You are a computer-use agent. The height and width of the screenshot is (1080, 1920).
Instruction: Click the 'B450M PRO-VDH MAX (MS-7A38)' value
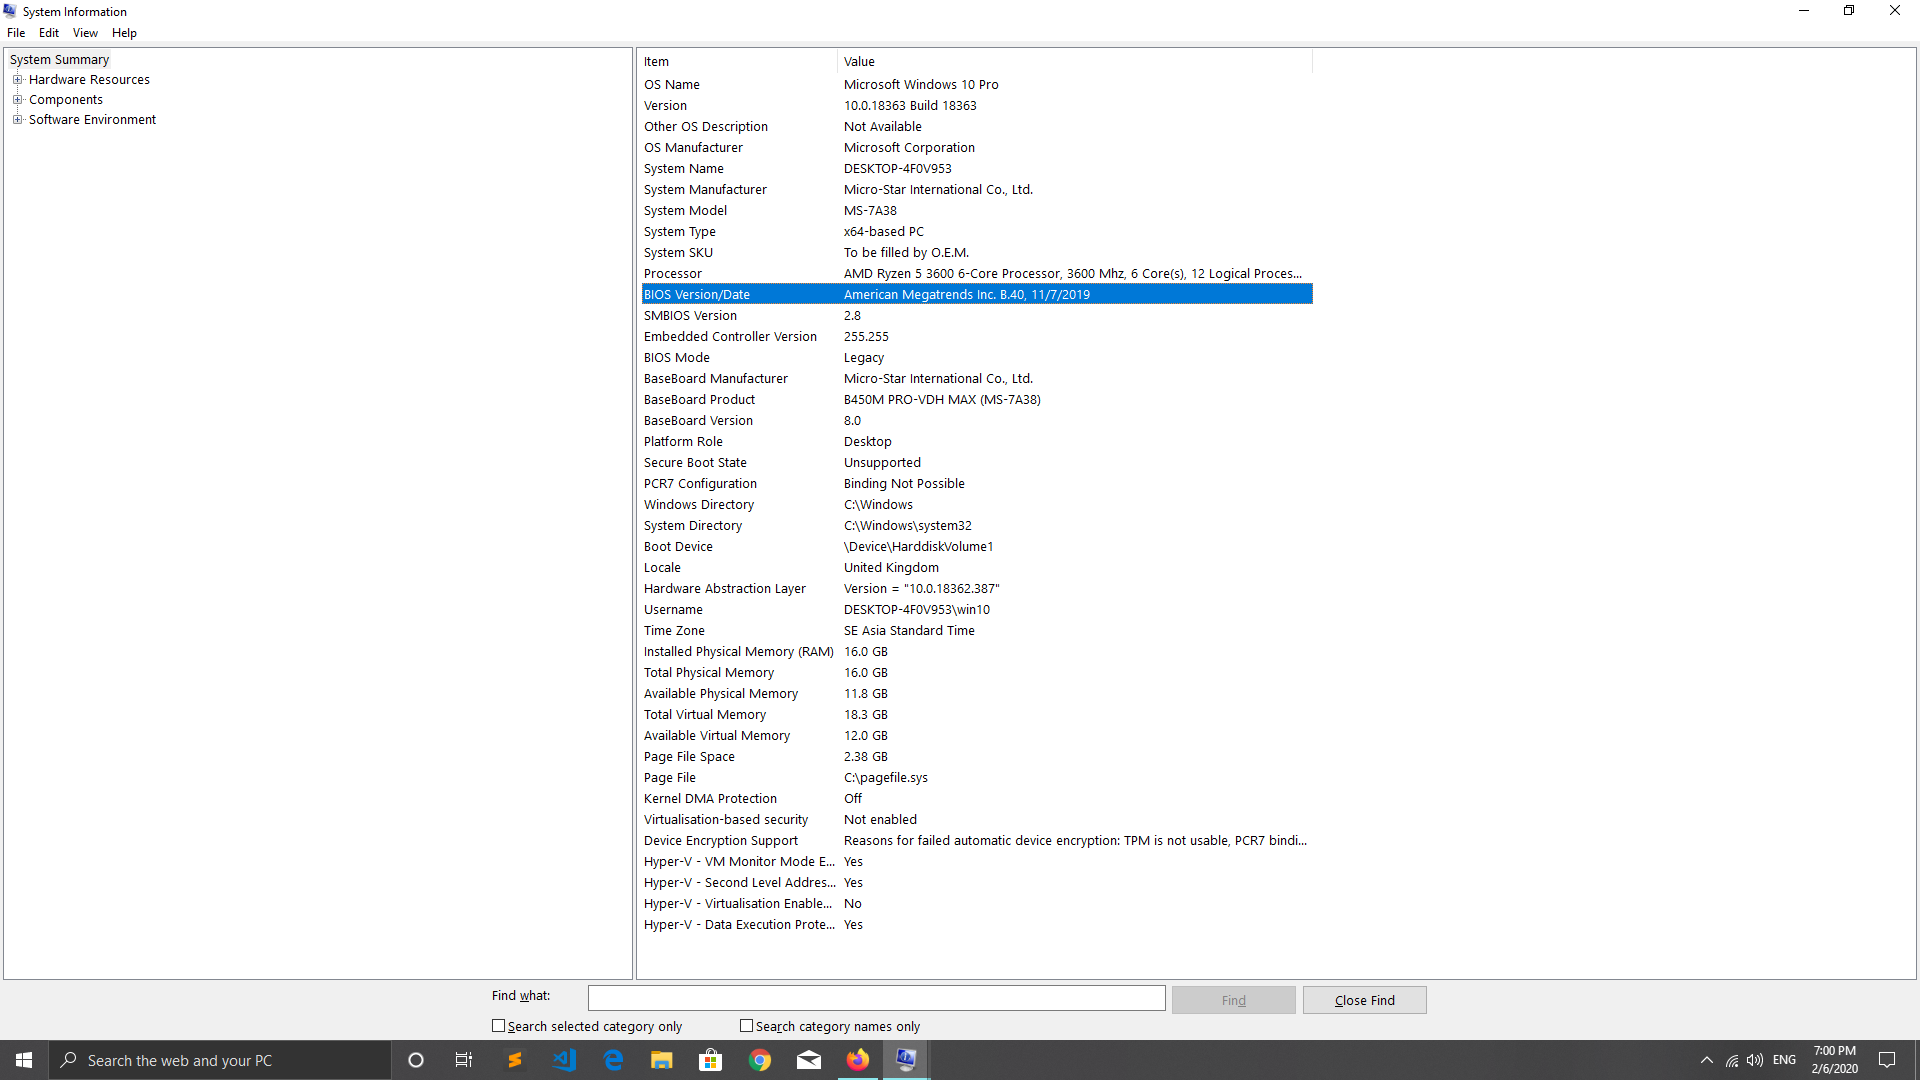942,400
